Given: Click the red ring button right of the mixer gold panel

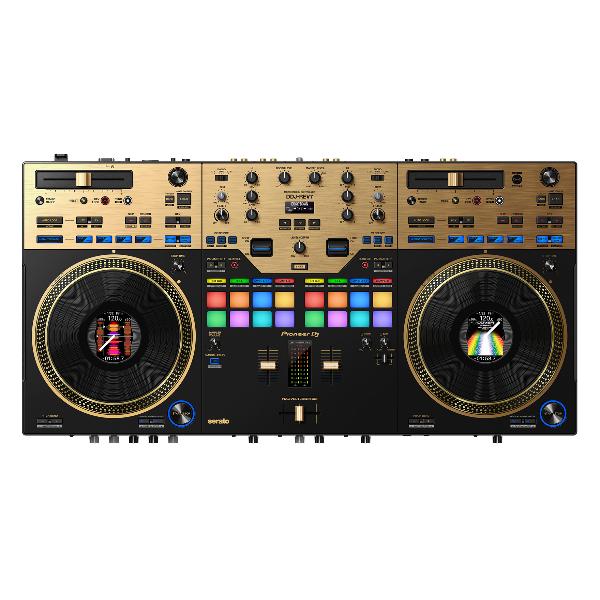Looking at the screenshot, I should point(365,265).
